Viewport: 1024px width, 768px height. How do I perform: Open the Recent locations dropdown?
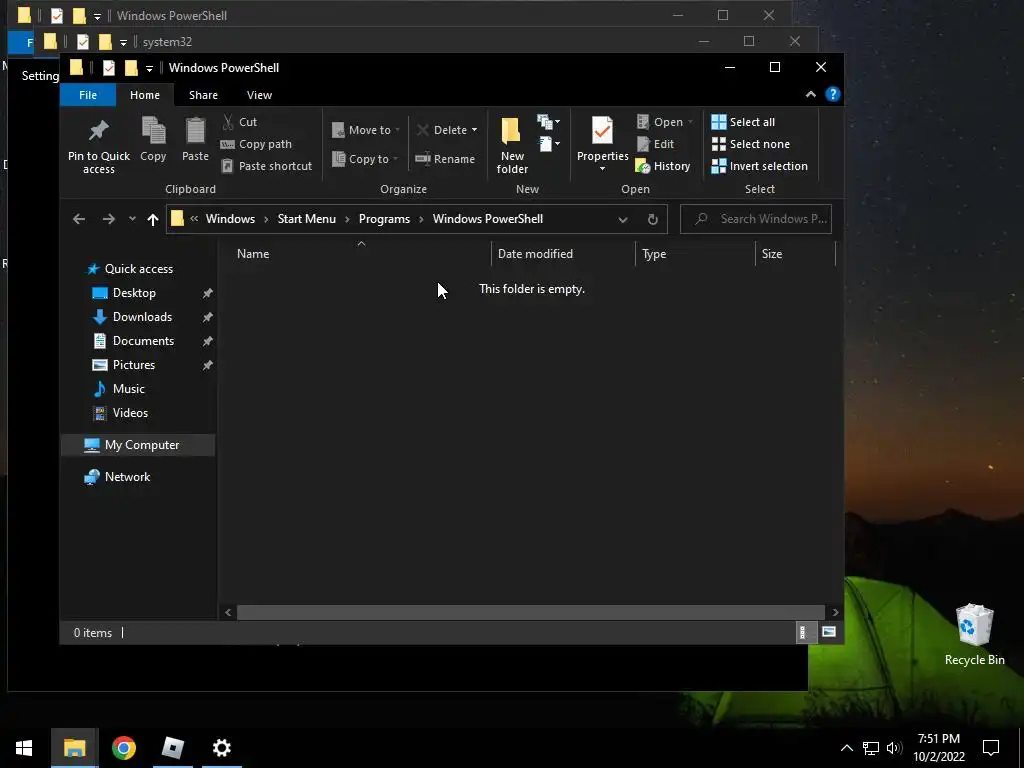tap(132, 219)
